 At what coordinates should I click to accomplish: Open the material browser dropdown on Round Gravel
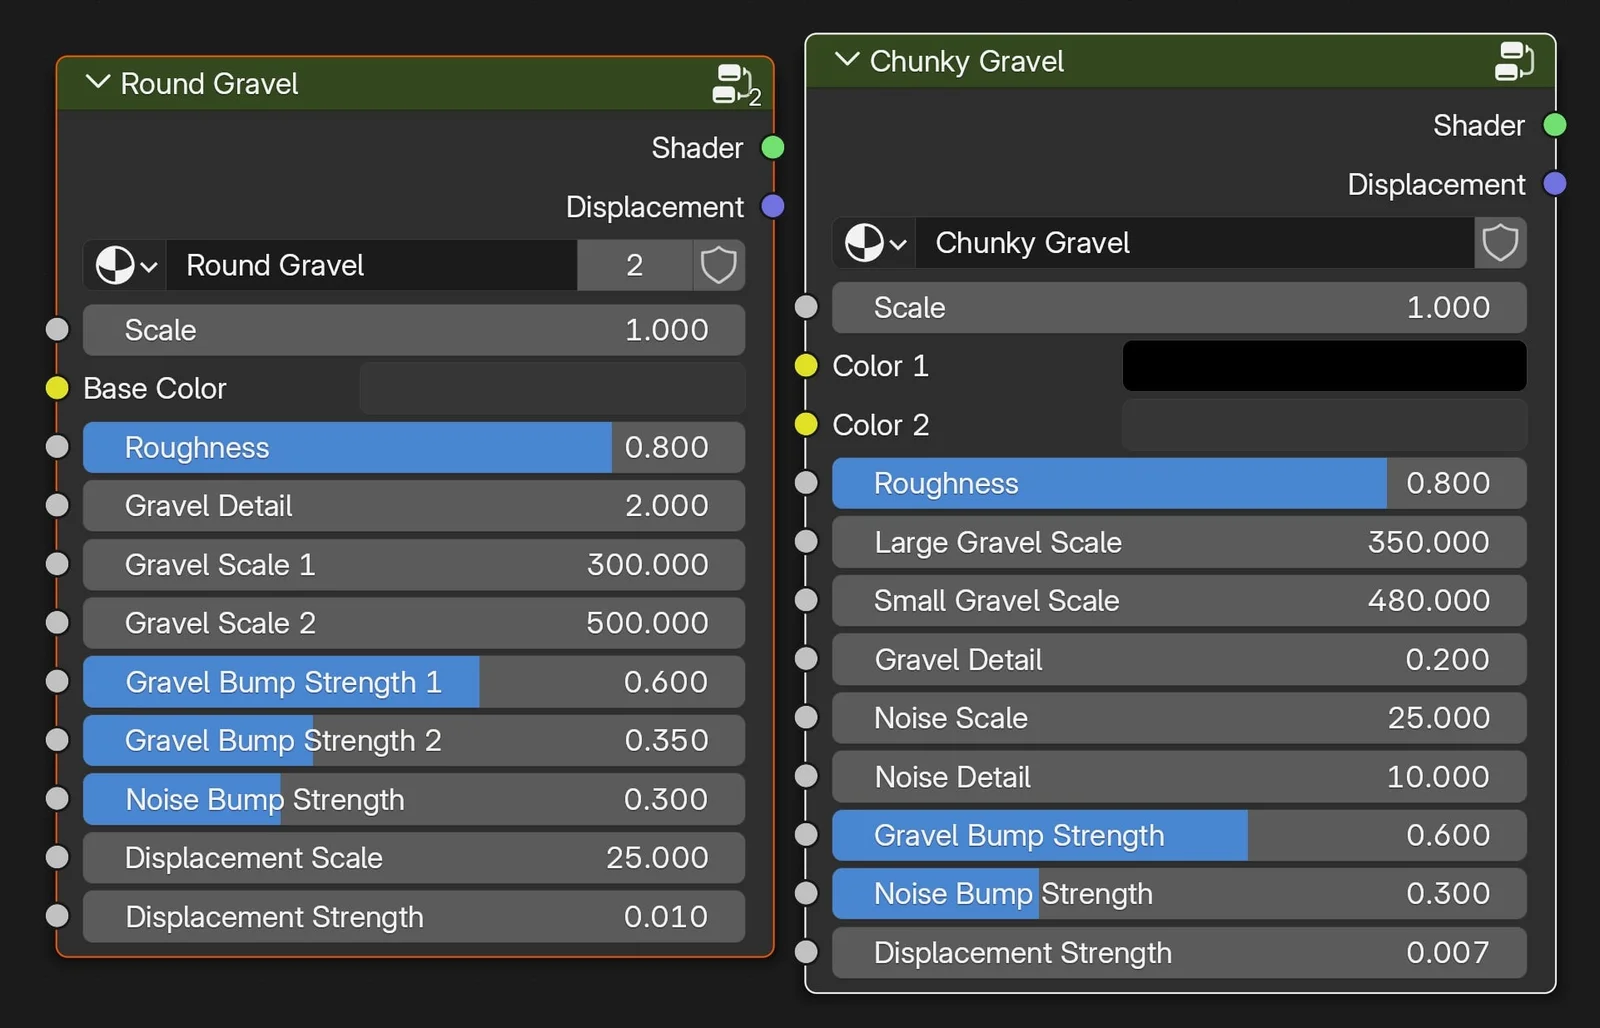coord(150,265)
